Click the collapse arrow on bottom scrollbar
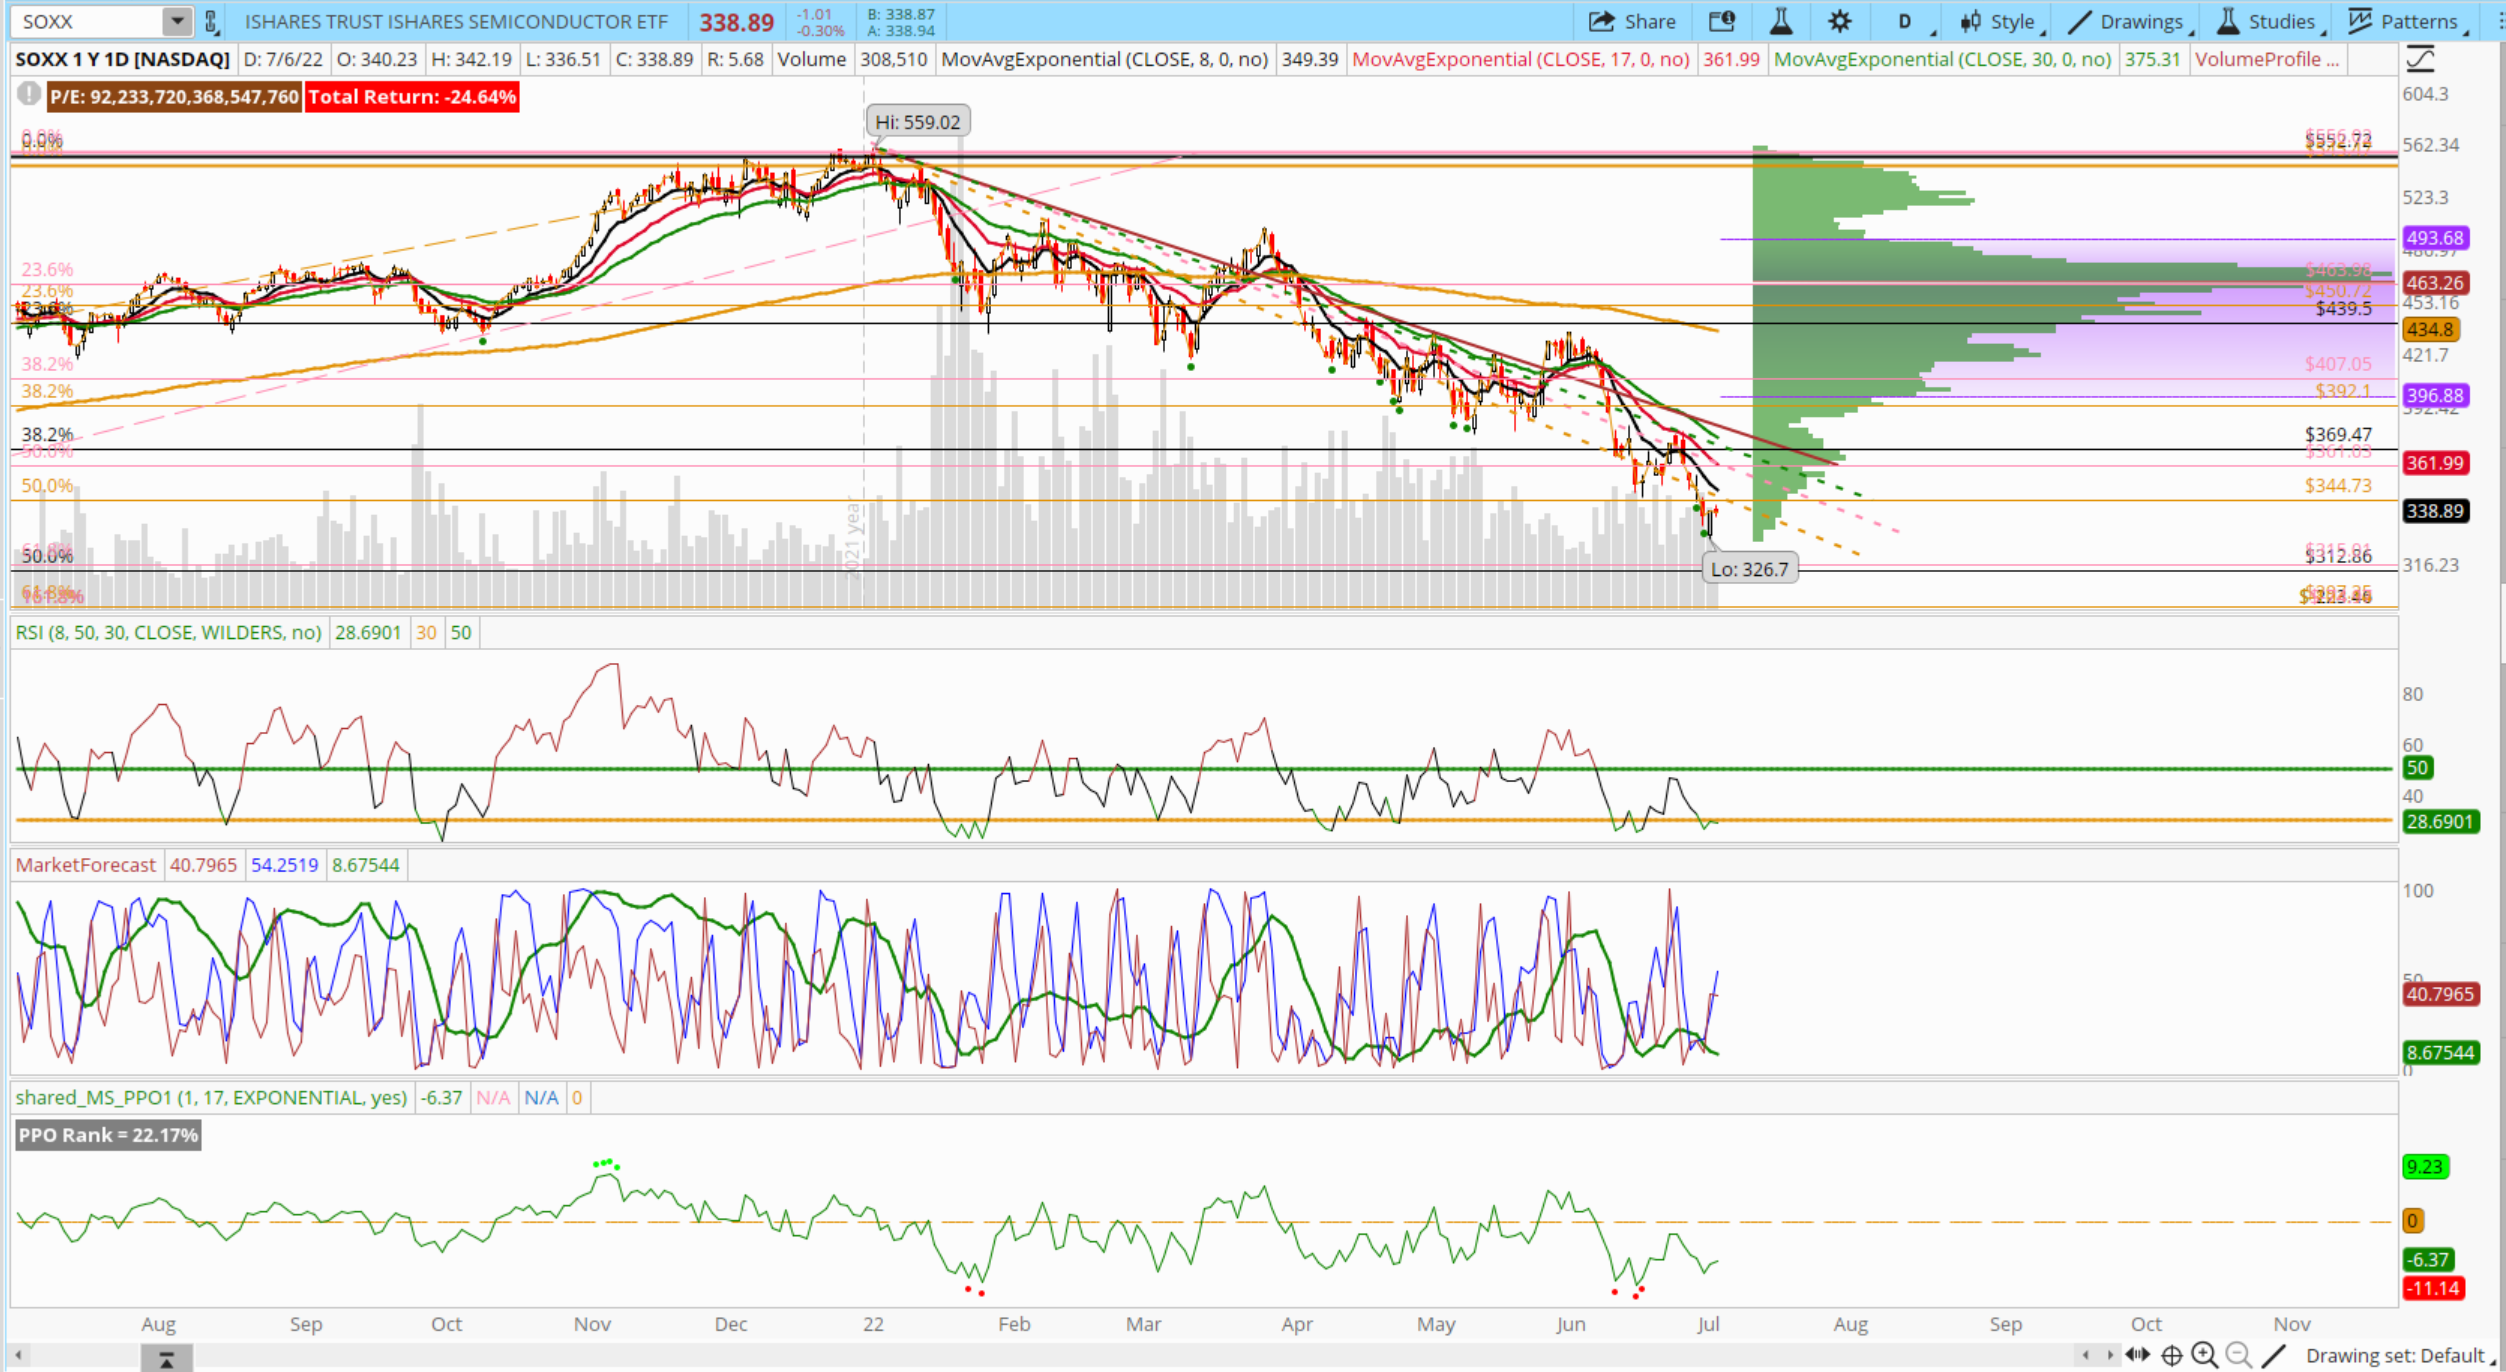This screenshot has width=2506, height=1372. pyautogui.click(x=167, y=1358)
